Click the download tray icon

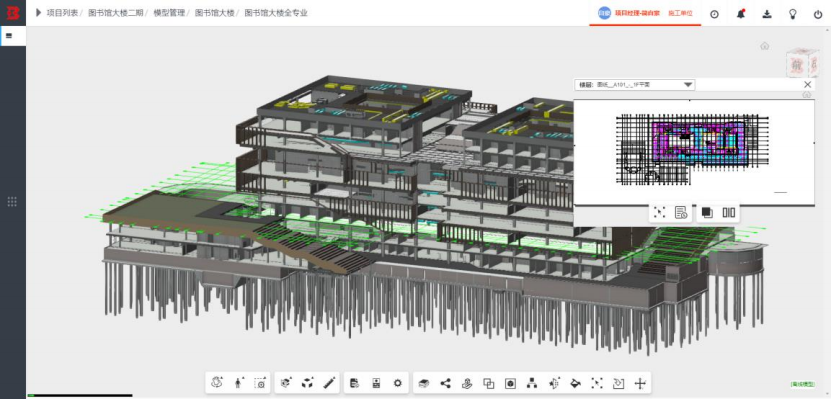(767, 14)
